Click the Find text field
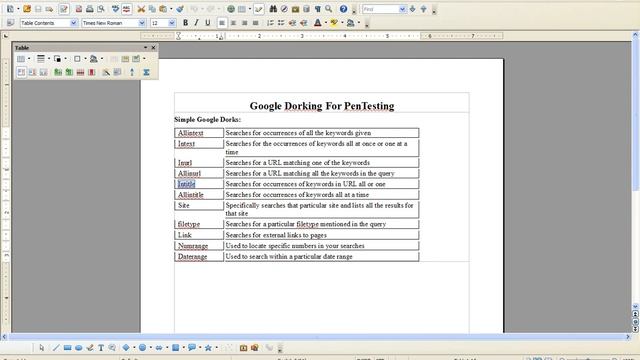 pos(380,9)
